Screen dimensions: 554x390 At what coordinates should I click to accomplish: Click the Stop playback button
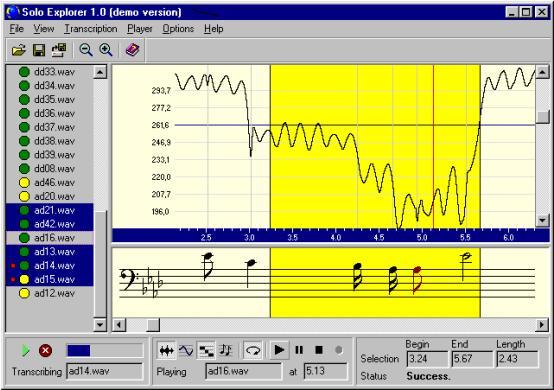(319, 350)
